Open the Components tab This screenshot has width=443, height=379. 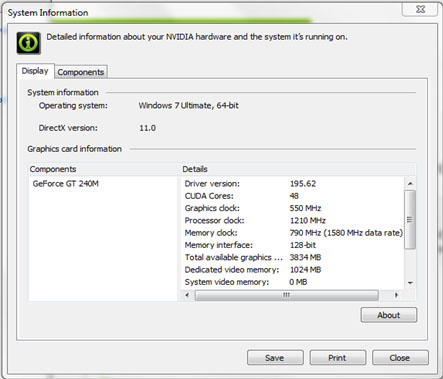(x=81, y=72)
